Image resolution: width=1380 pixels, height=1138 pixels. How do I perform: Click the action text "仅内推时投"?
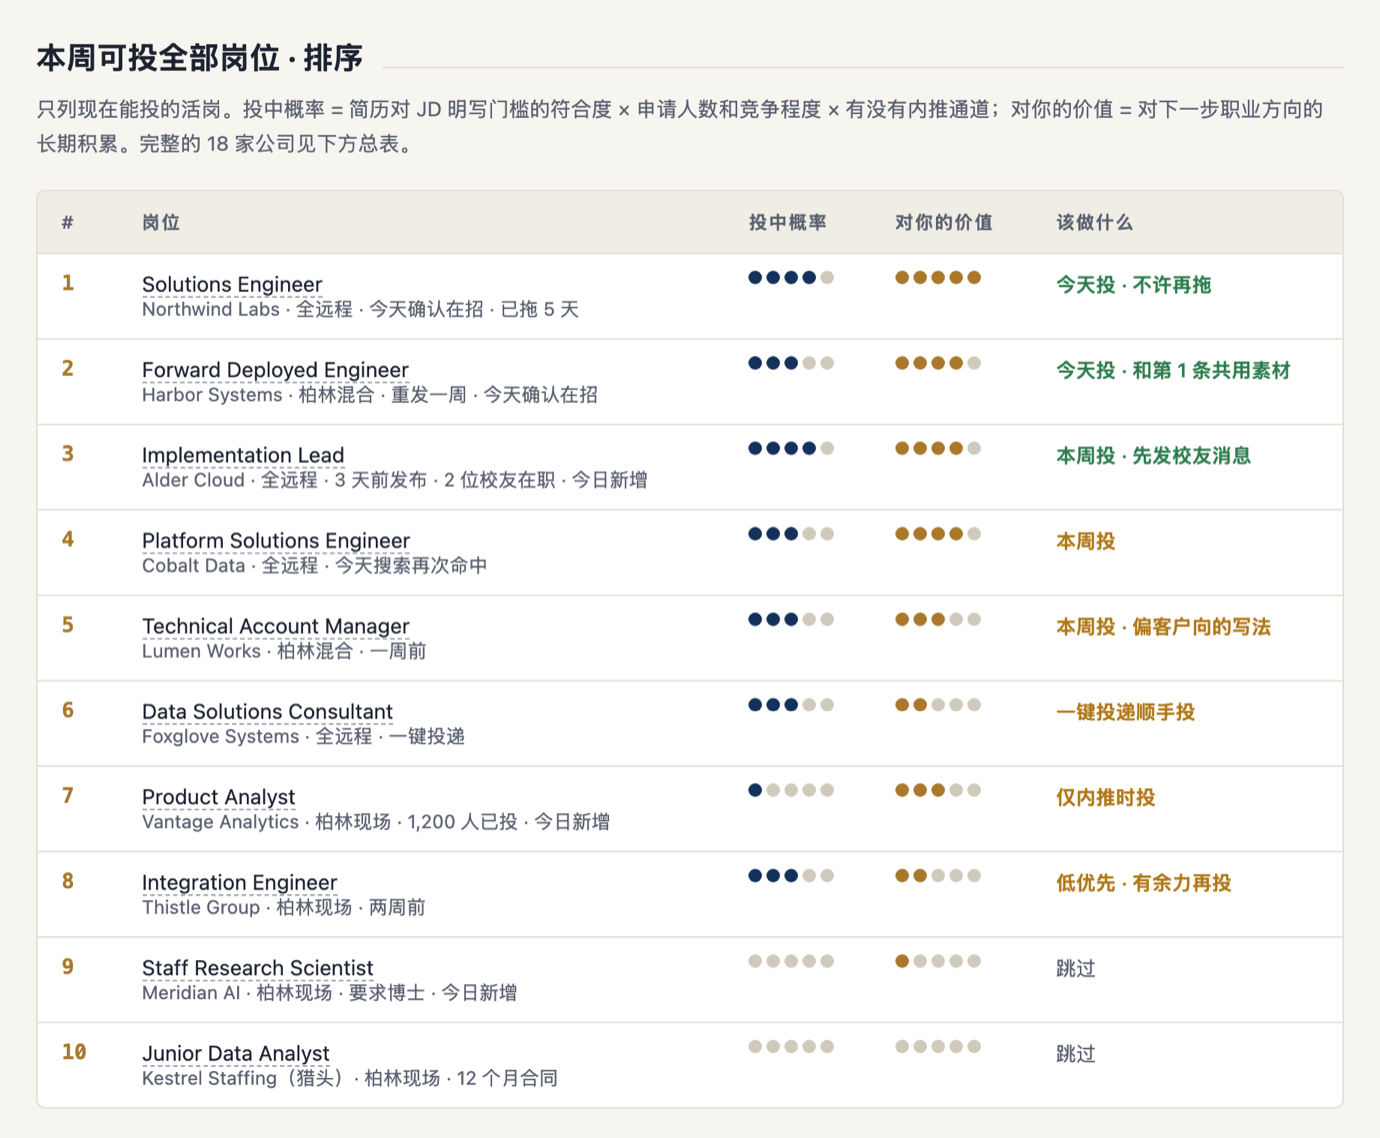pos(1106,798)
